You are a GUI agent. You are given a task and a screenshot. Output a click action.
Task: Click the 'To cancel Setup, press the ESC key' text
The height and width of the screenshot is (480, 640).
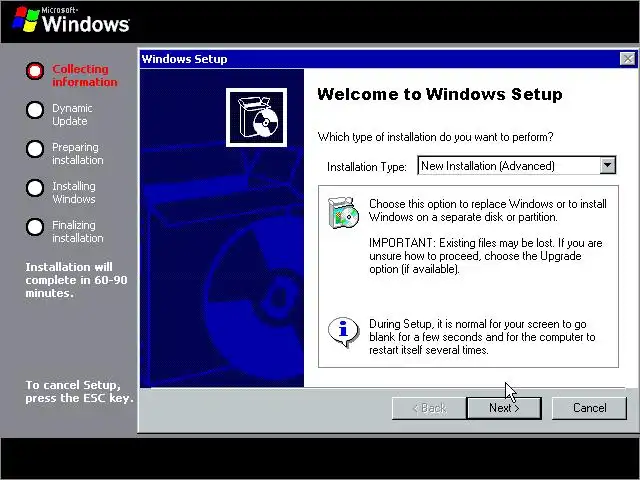[80, 391]
